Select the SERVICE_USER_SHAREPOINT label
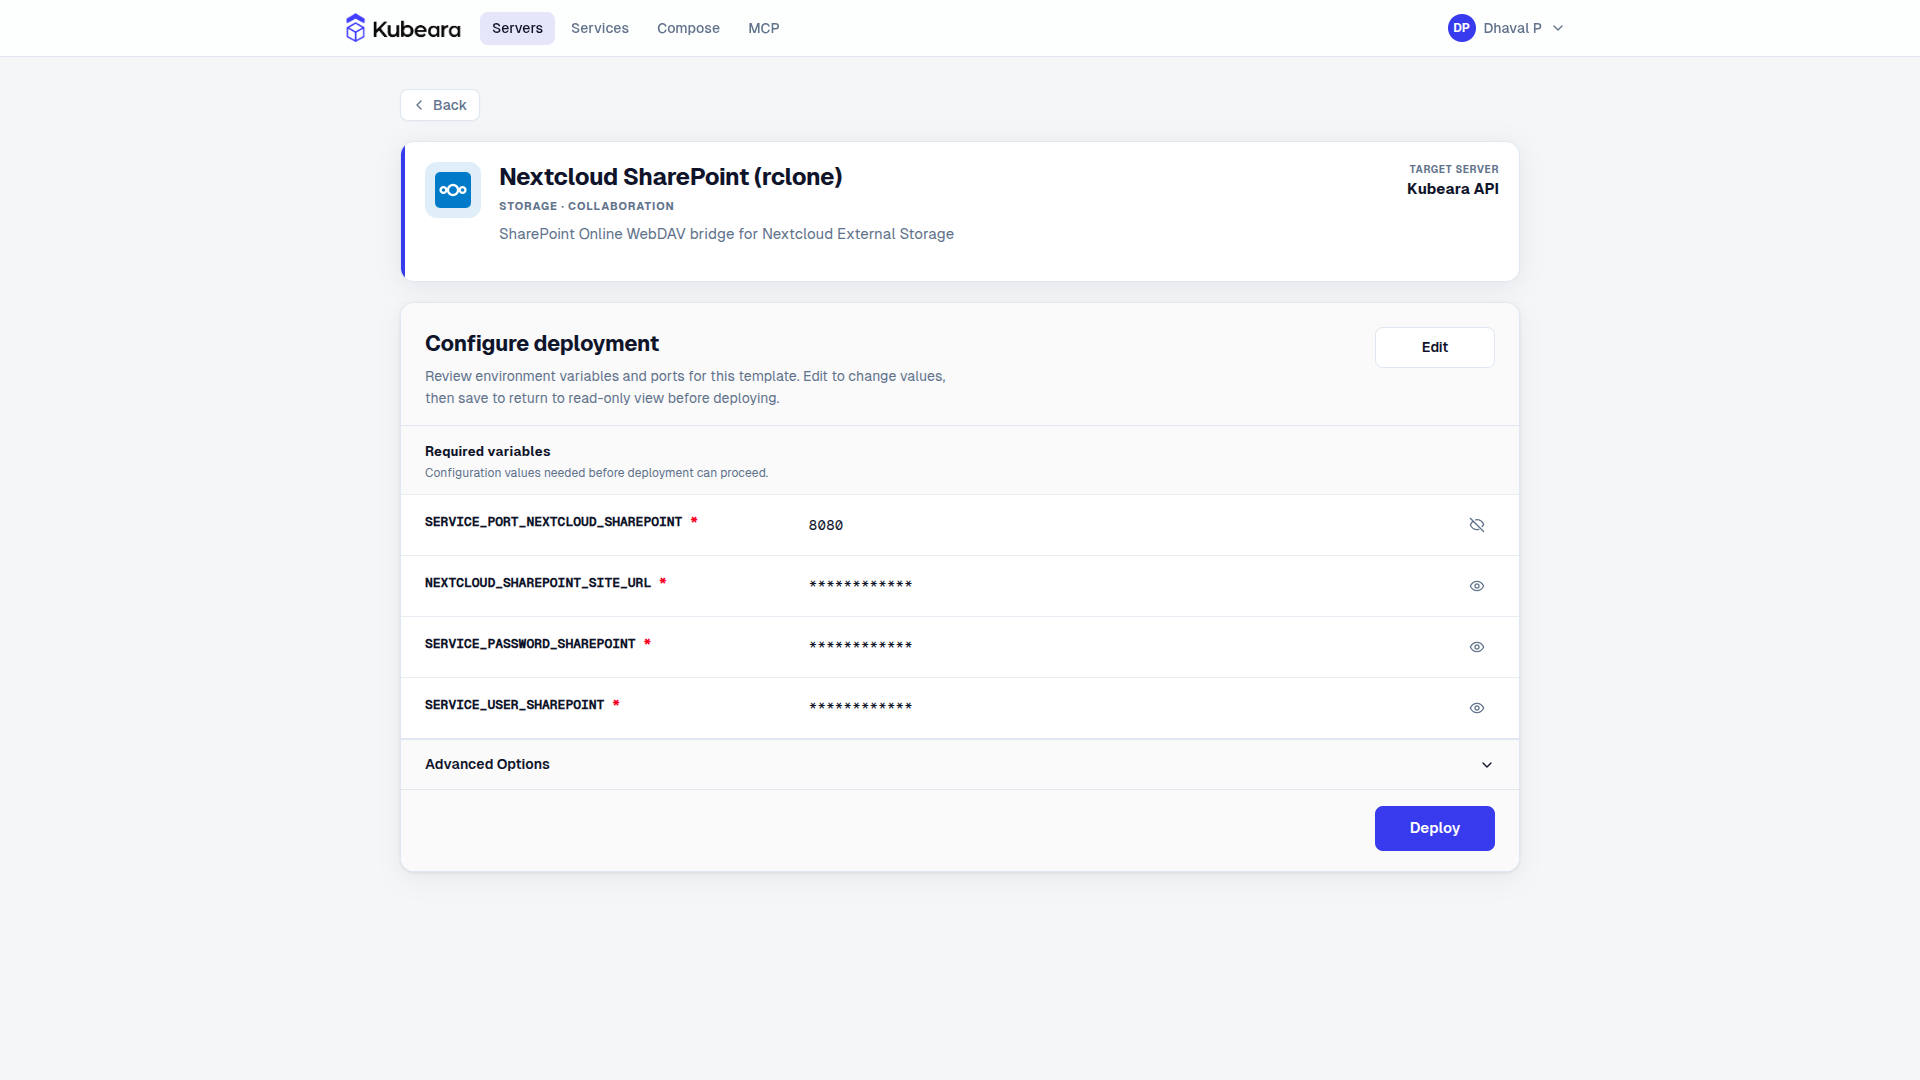The height and width of the screenshot is (1080, 1920). pyautogui.click(x=514, y=705)
